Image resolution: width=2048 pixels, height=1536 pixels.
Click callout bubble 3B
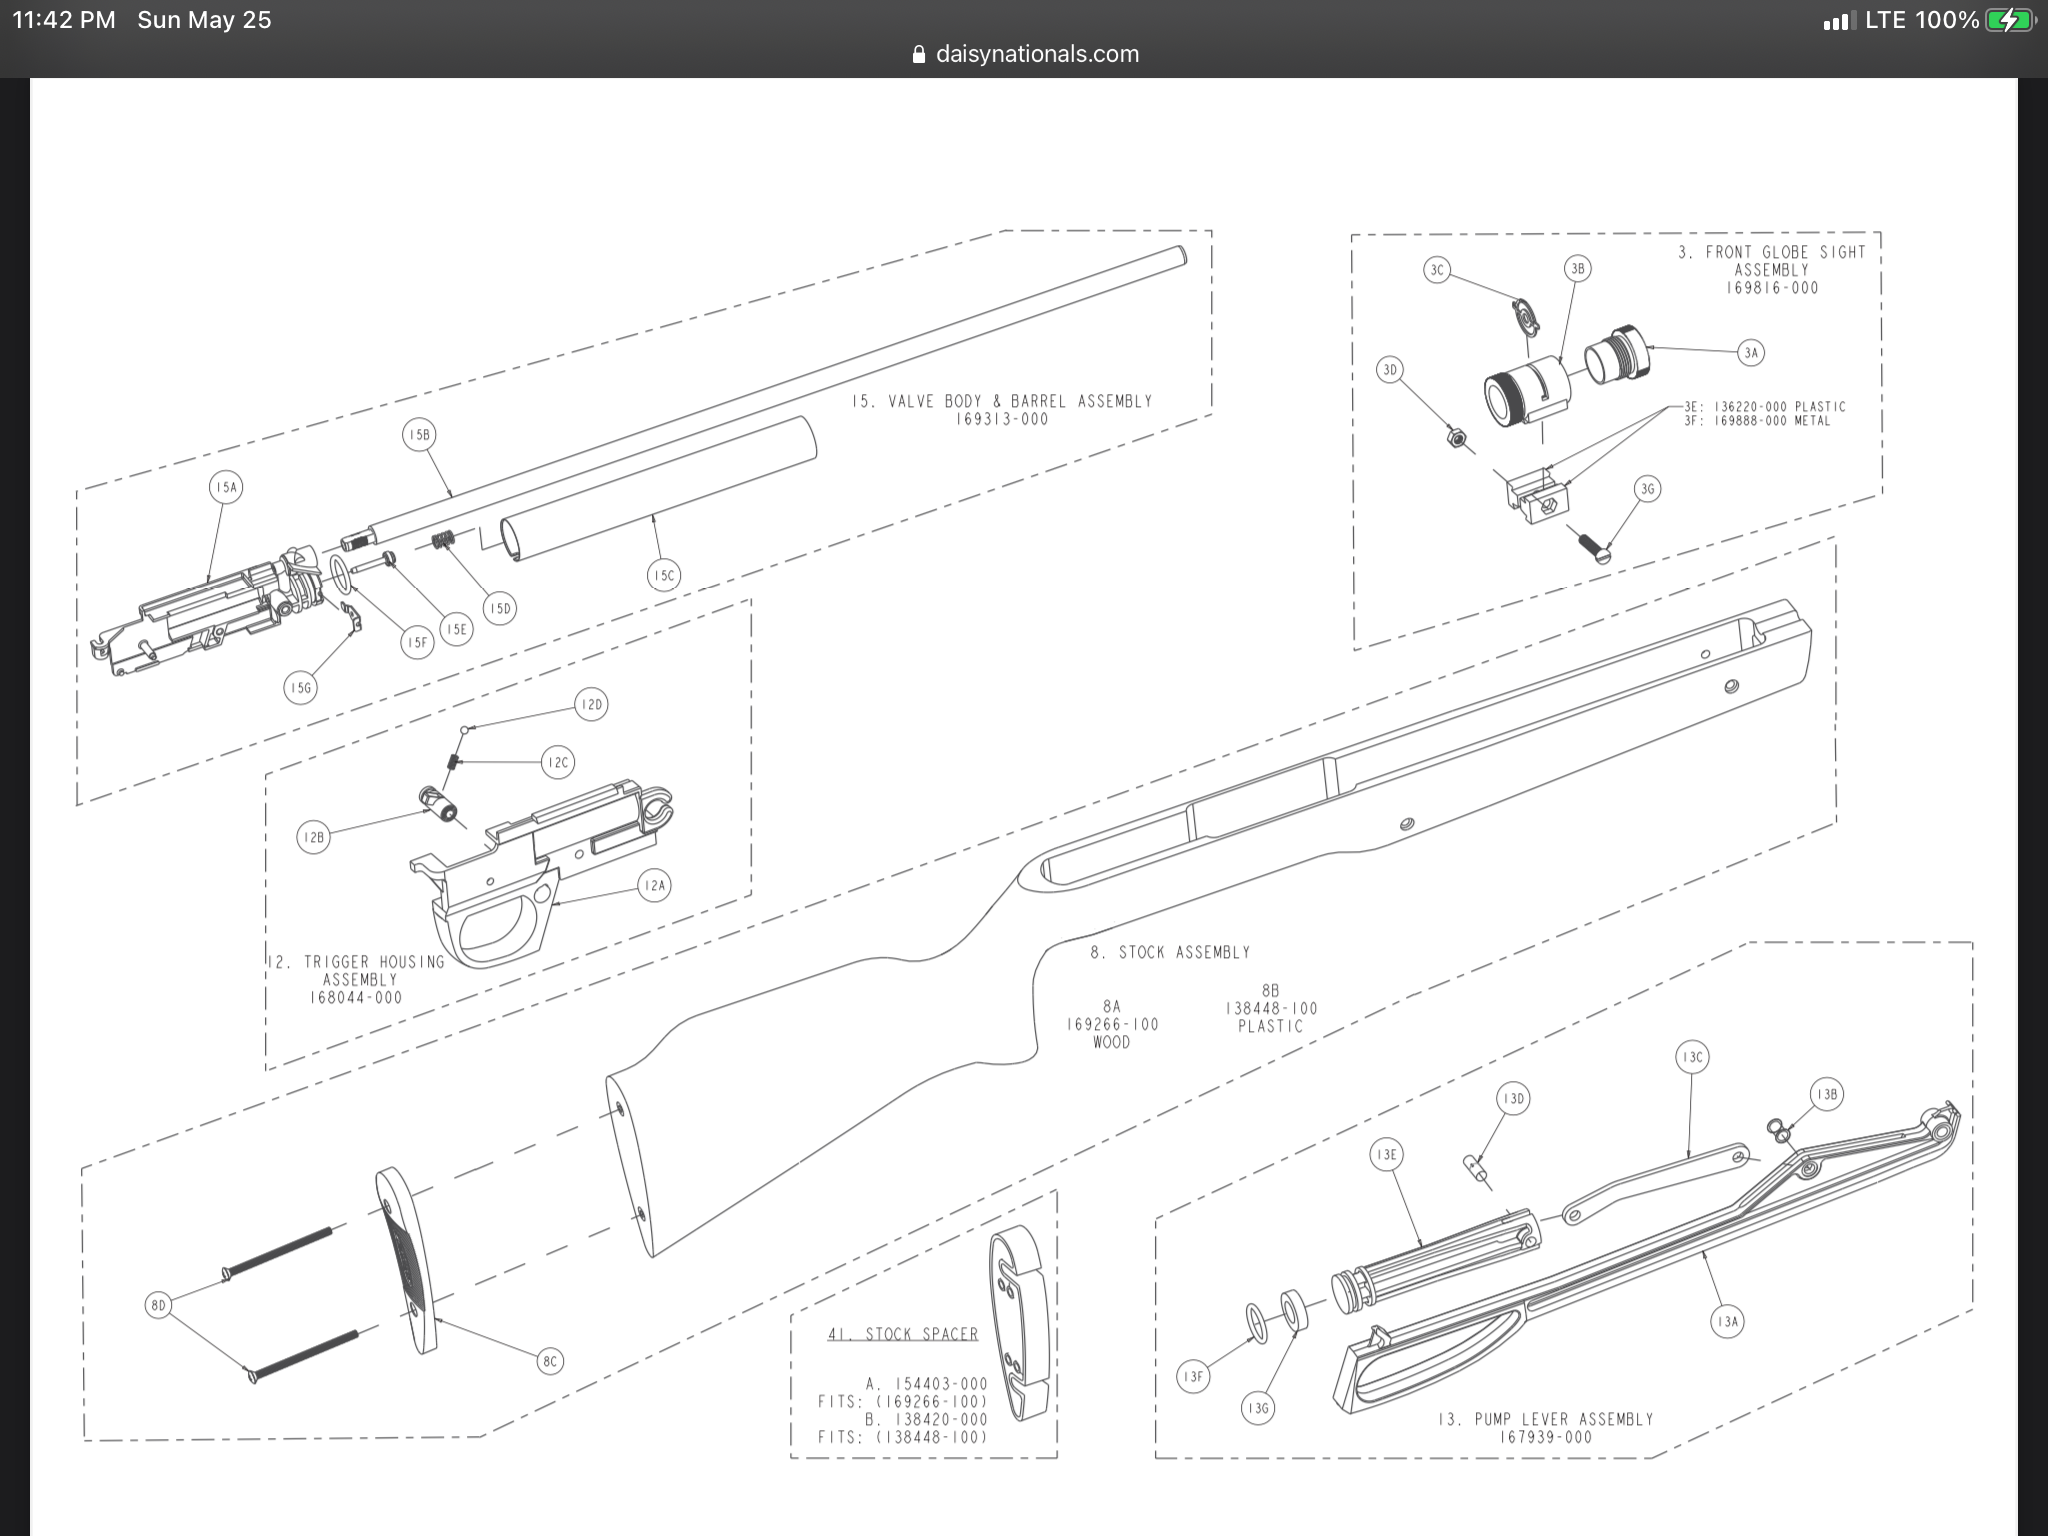(x=1577, y=268)
